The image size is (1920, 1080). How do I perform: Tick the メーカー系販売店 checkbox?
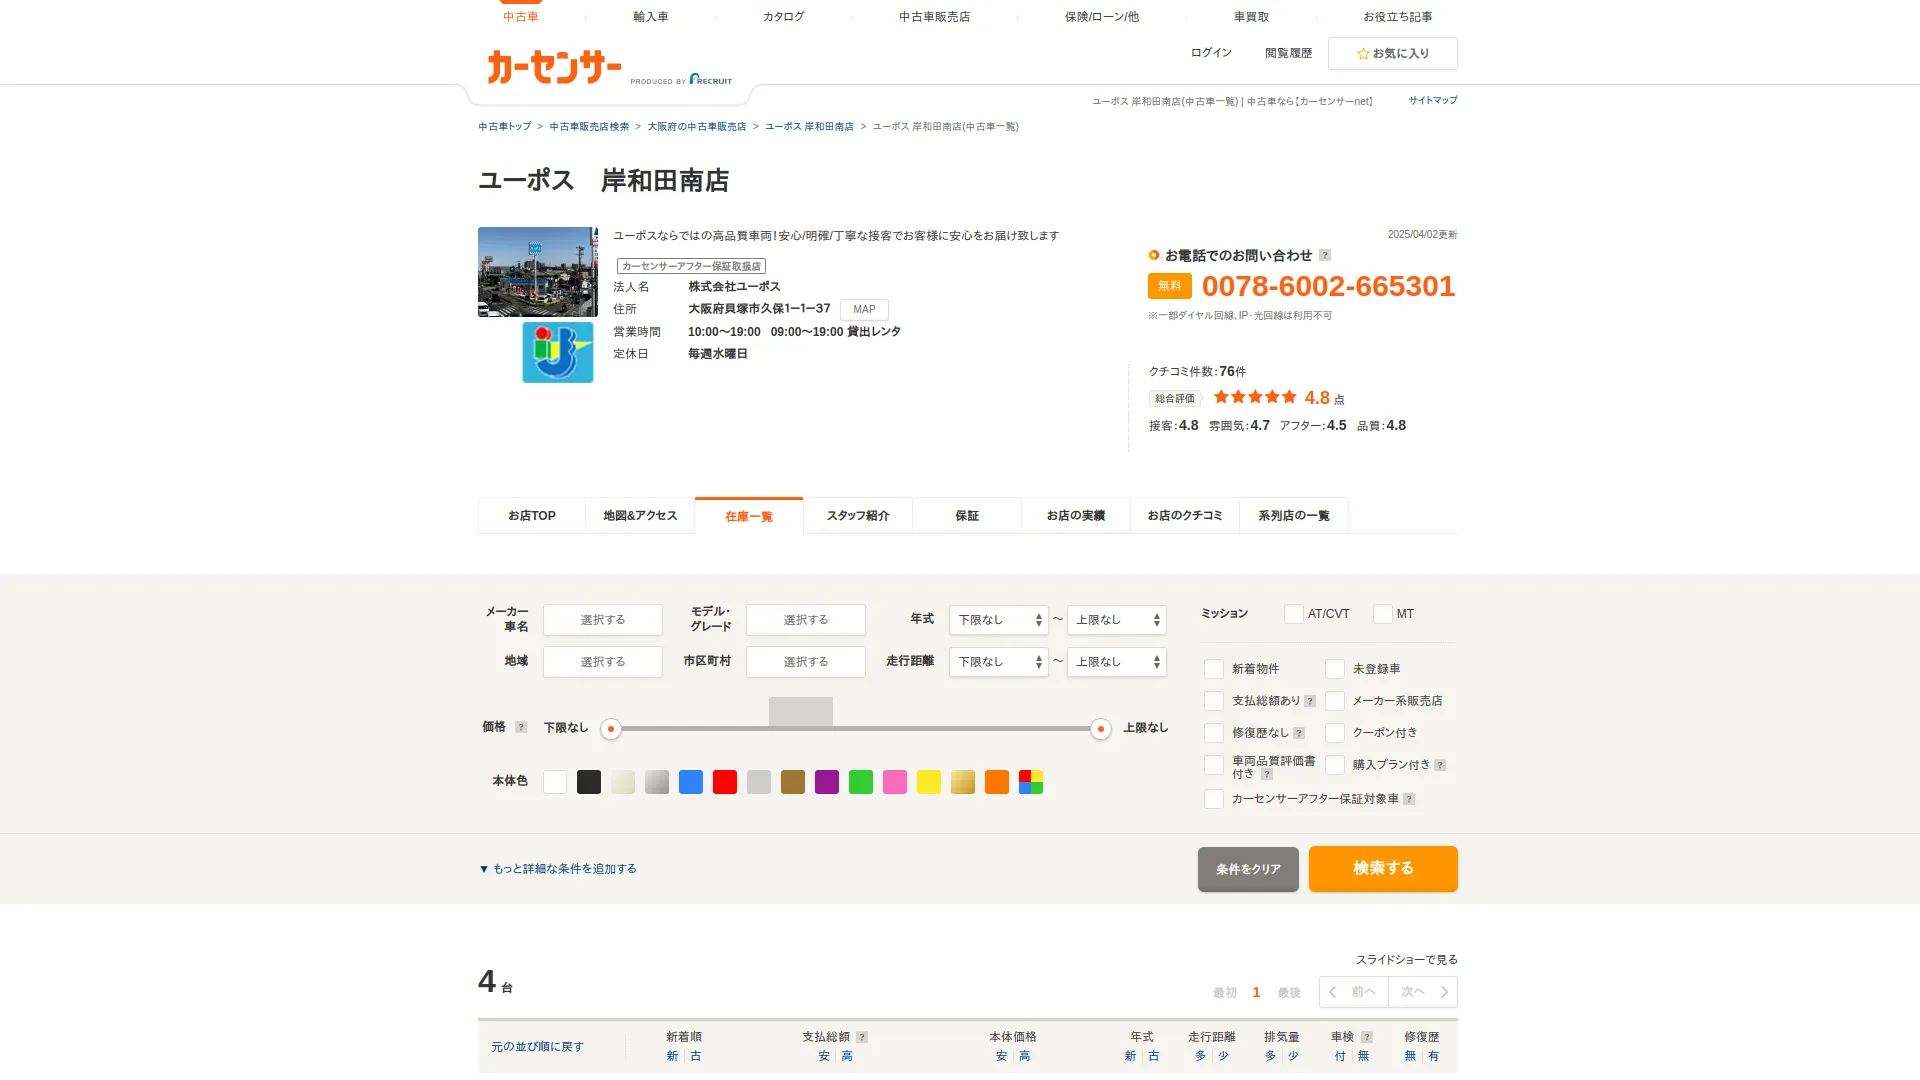tap(1335, 701)
